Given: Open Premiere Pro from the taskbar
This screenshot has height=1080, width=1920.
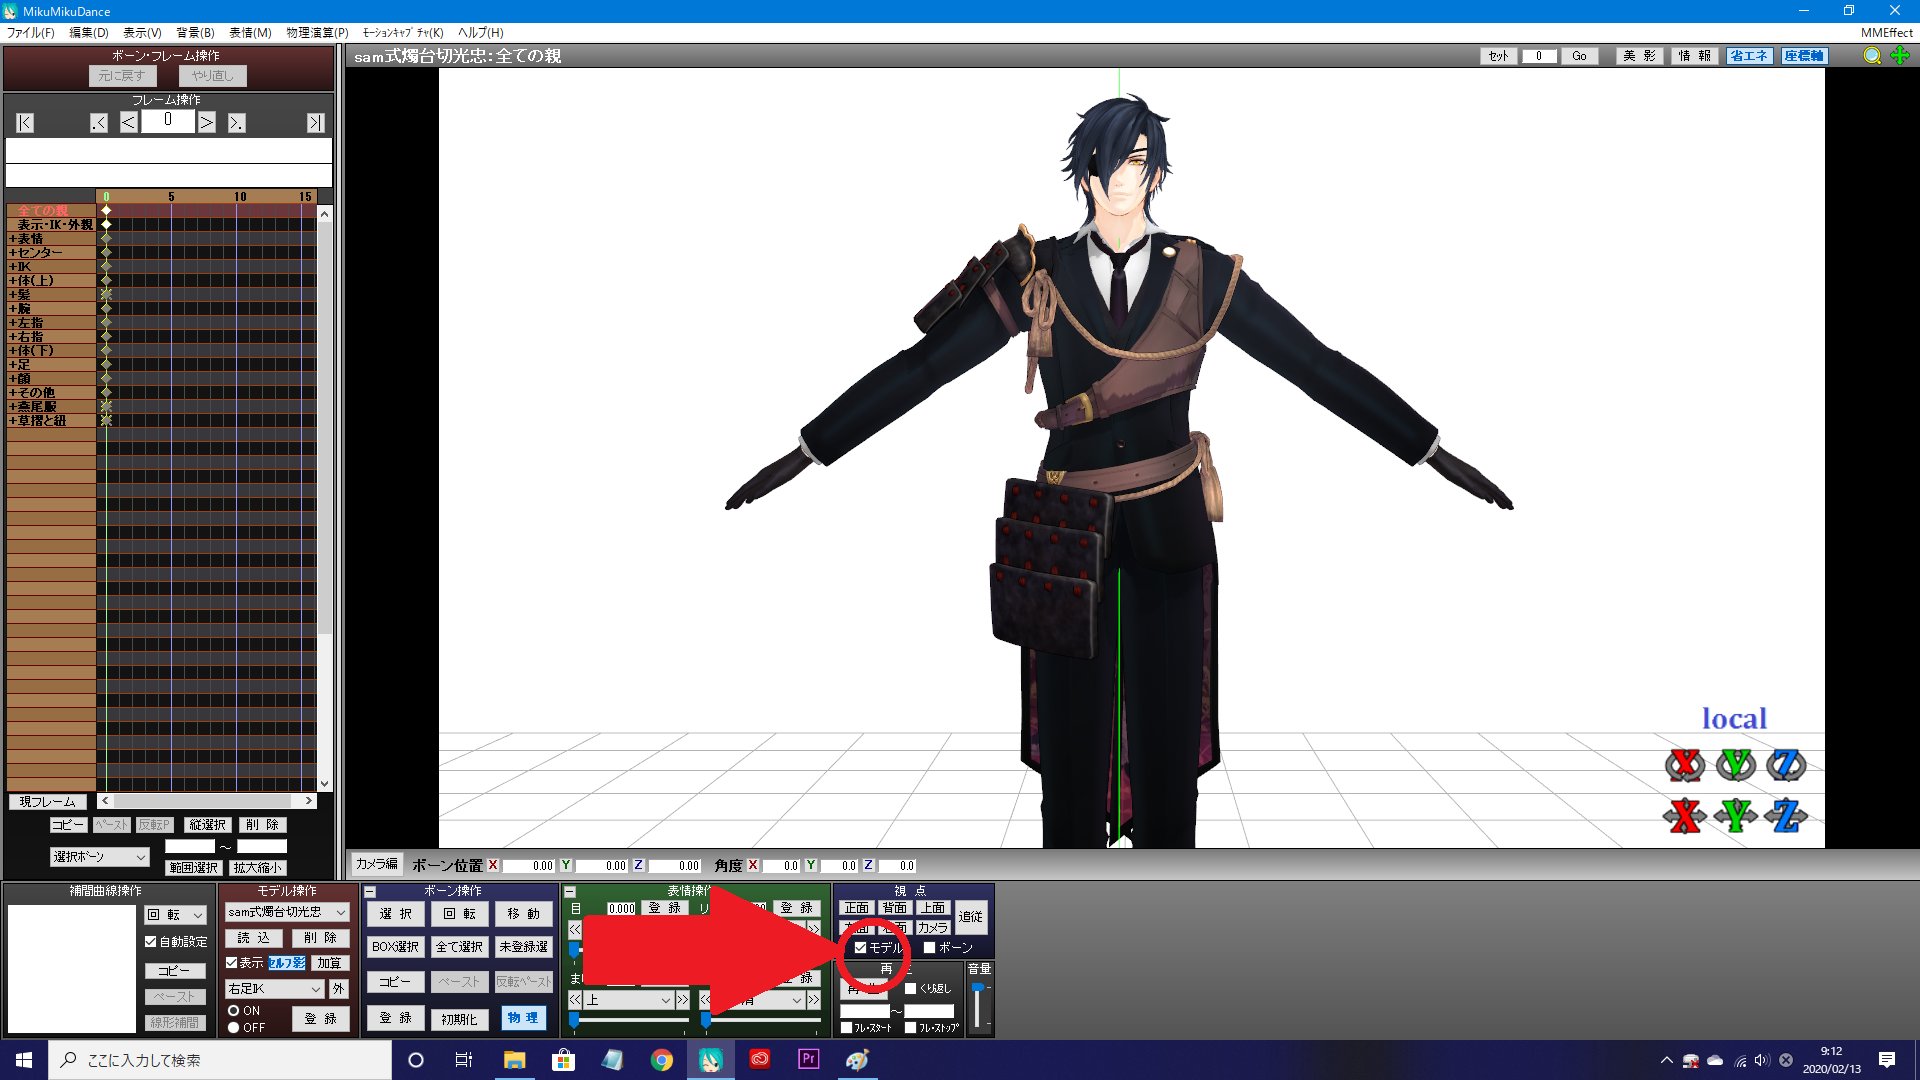Looking at the screenshot, I should coord(808,1059).
